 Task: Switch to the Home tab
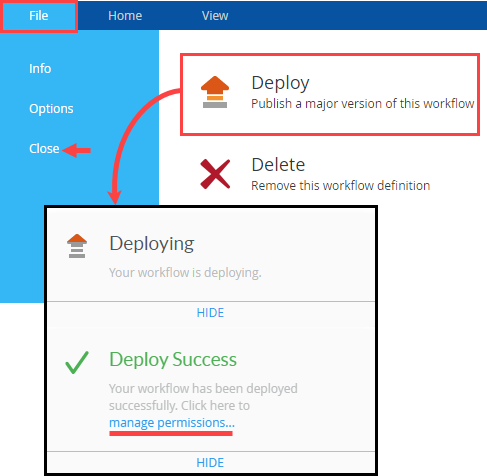tap(125, 16)
